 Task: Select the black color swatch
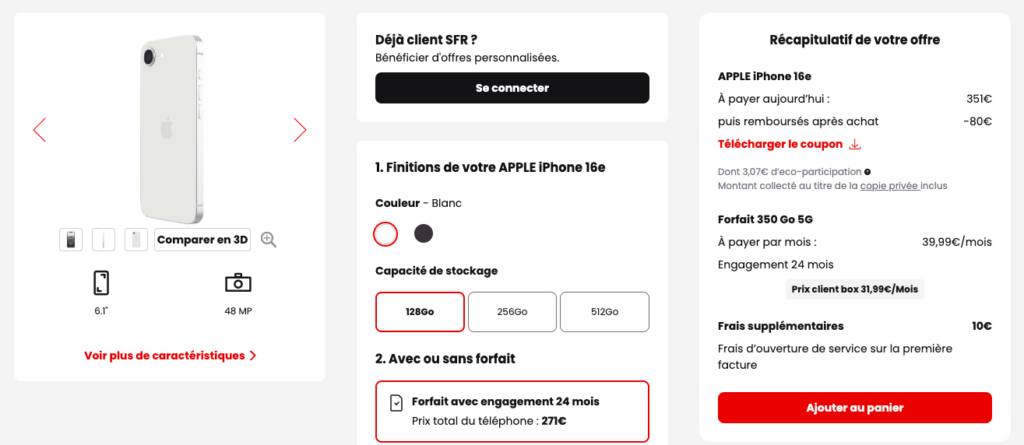point(424,234)
